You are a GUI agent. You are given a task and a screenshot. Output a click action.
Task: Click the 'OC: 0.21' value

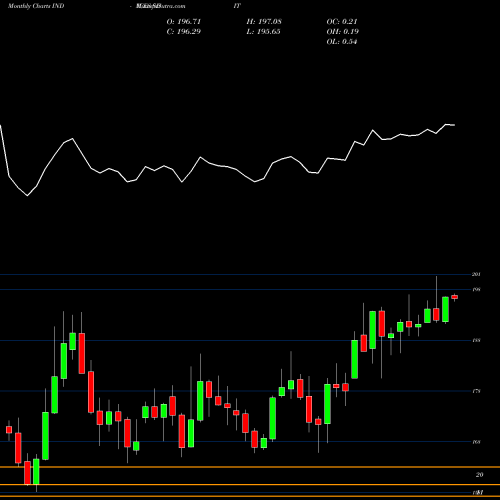tap(342, 22)
